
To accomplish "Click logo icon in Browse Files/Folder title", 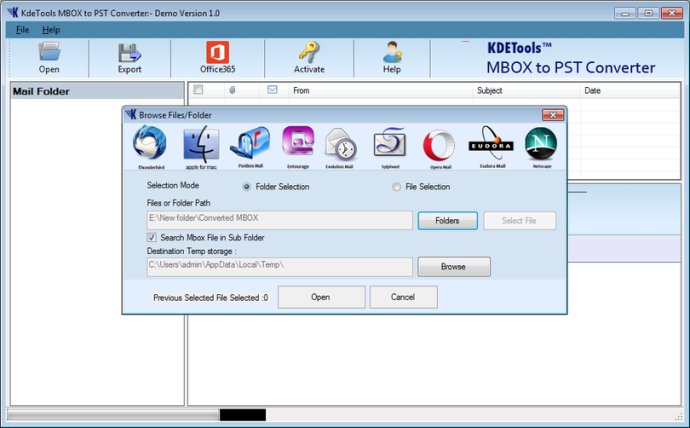I will (x=131, y=114).
